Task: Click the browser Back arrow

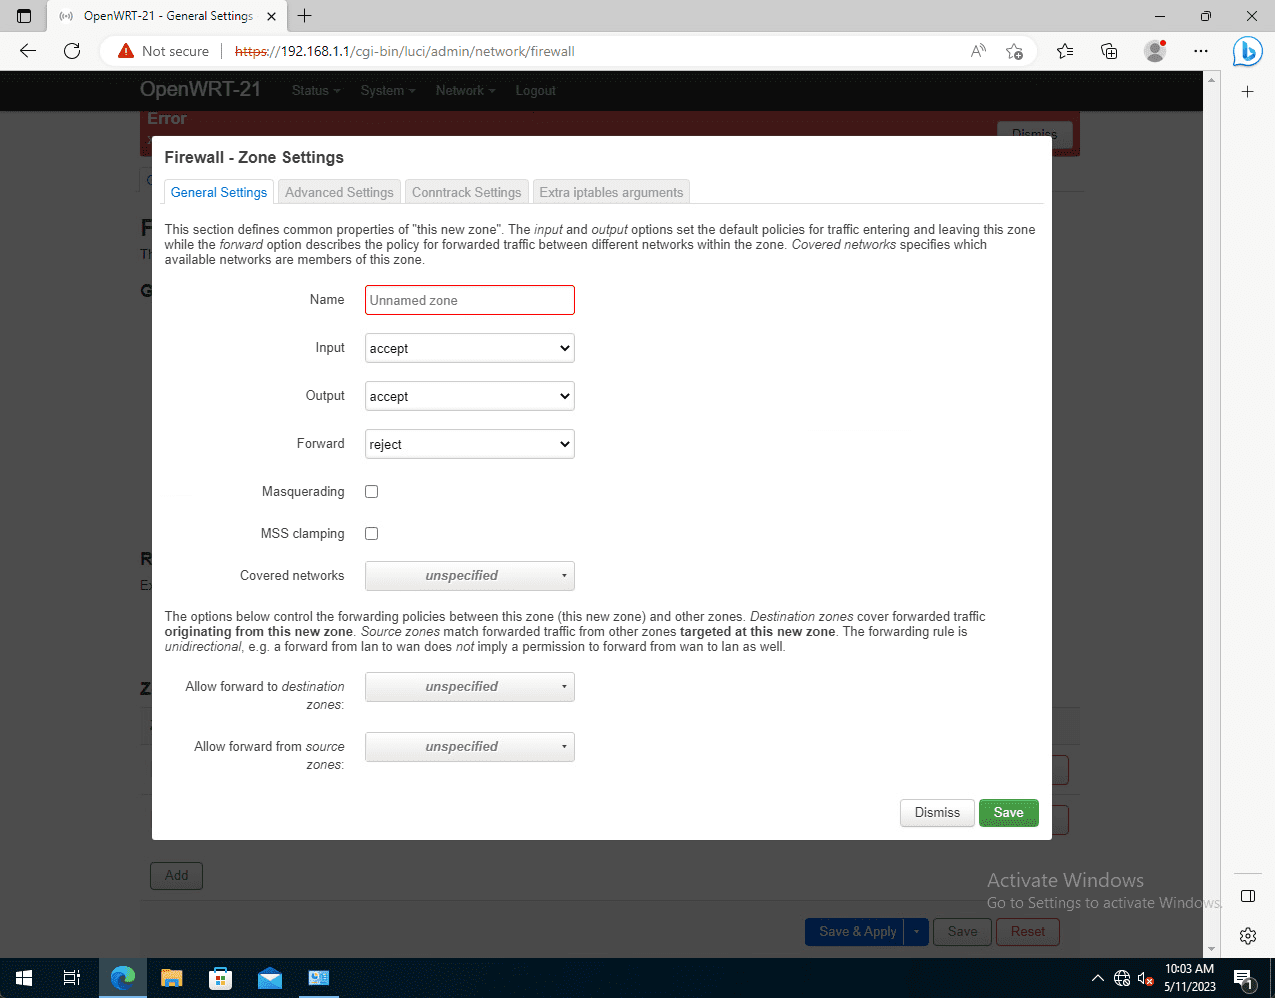Action: coord(28,51)
